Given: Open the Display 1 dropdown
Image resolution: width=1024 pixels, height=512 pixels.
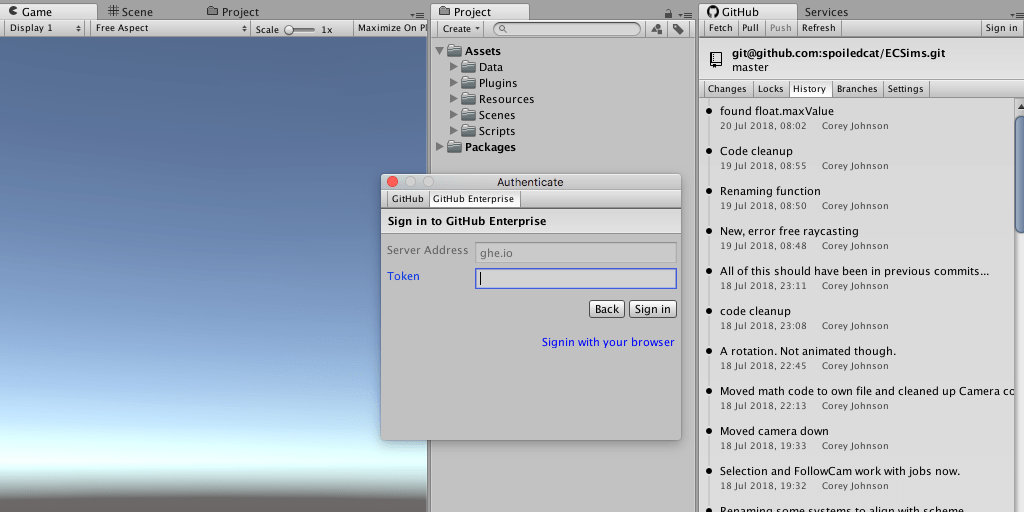Looking at the screenshot, I should click(x=45, y=29).
